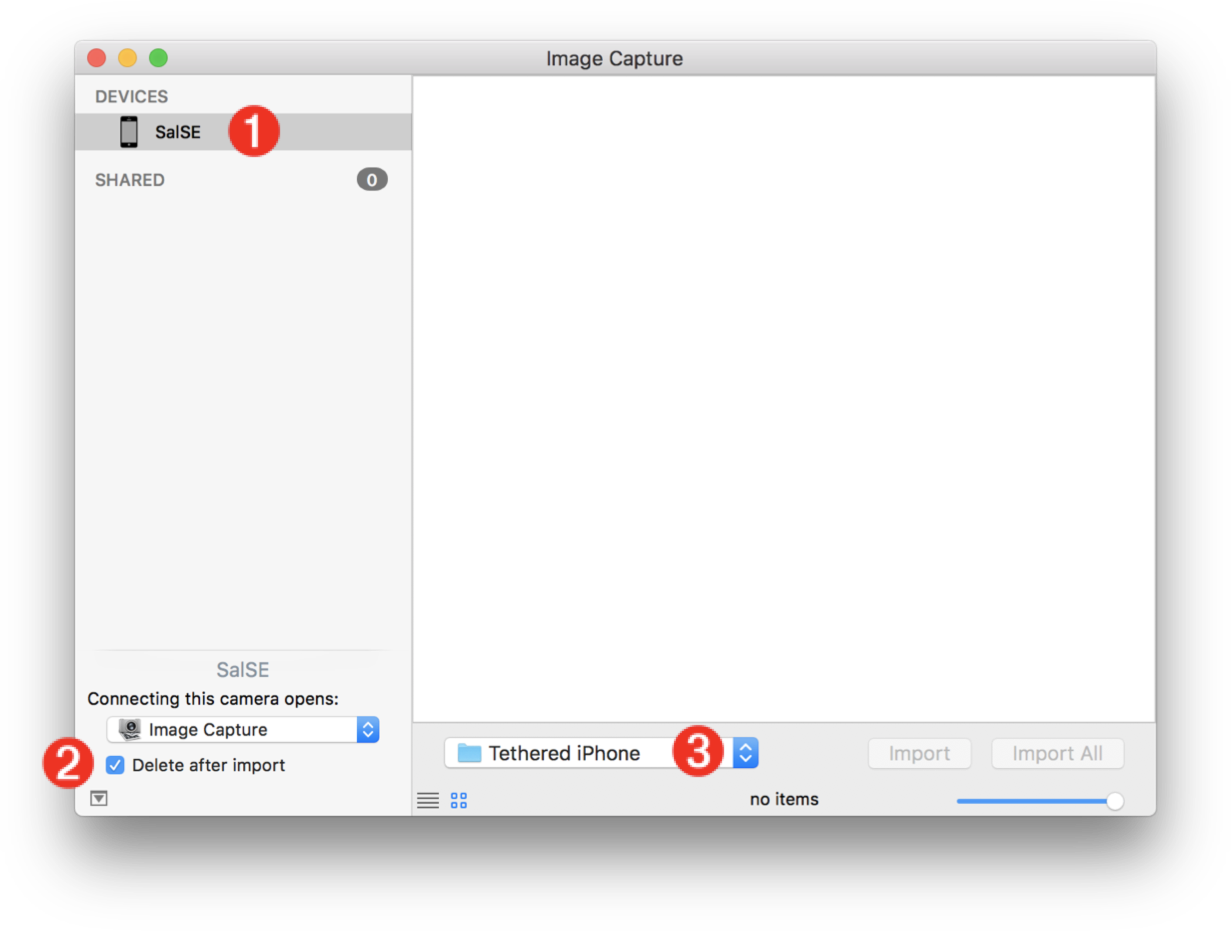The image size is (1231, 931).
Task: Minimize the Image Capture window
Action: pos(128,58)
